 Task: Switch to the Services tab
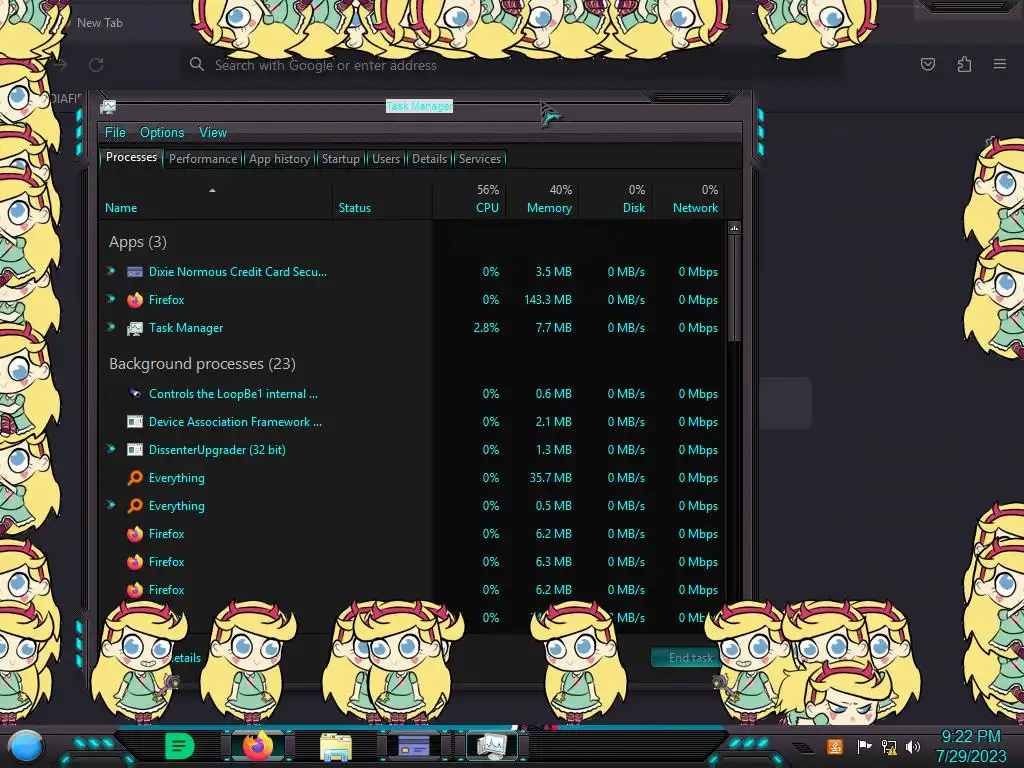pos(479,159)
